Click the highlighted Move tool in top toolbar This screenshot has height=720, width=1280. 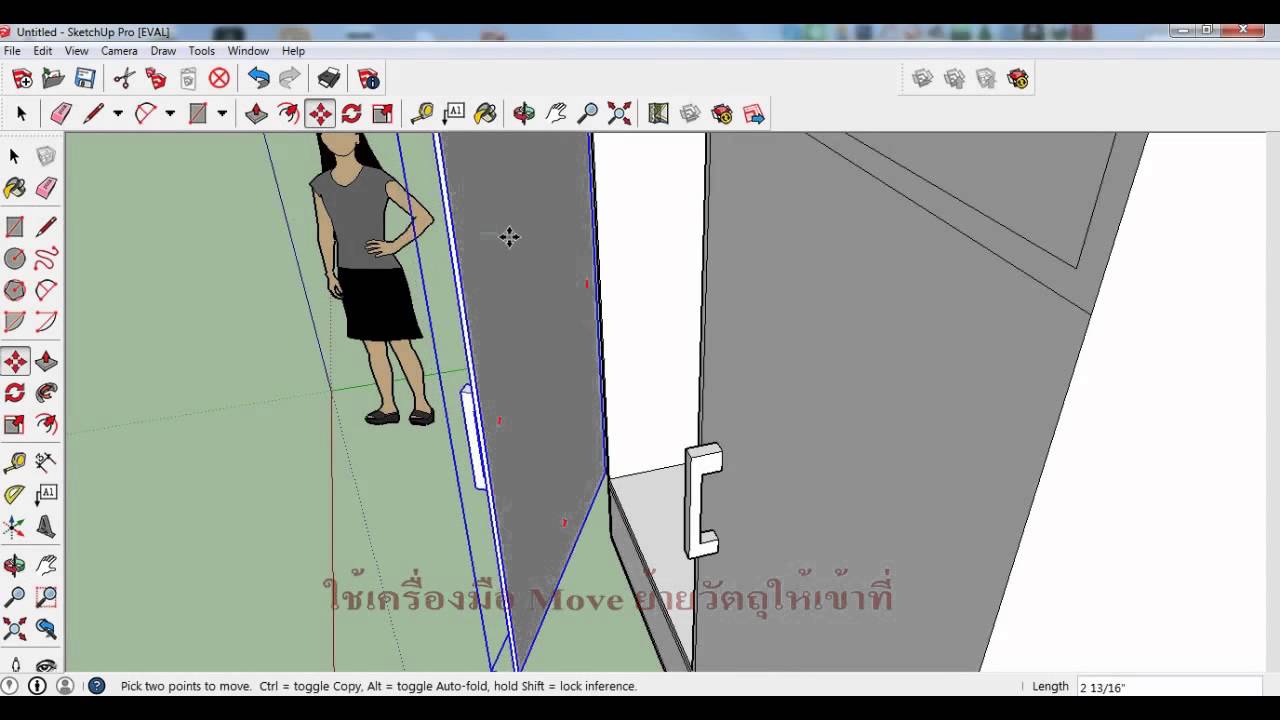pyautogui.click(x=320, y=113)
